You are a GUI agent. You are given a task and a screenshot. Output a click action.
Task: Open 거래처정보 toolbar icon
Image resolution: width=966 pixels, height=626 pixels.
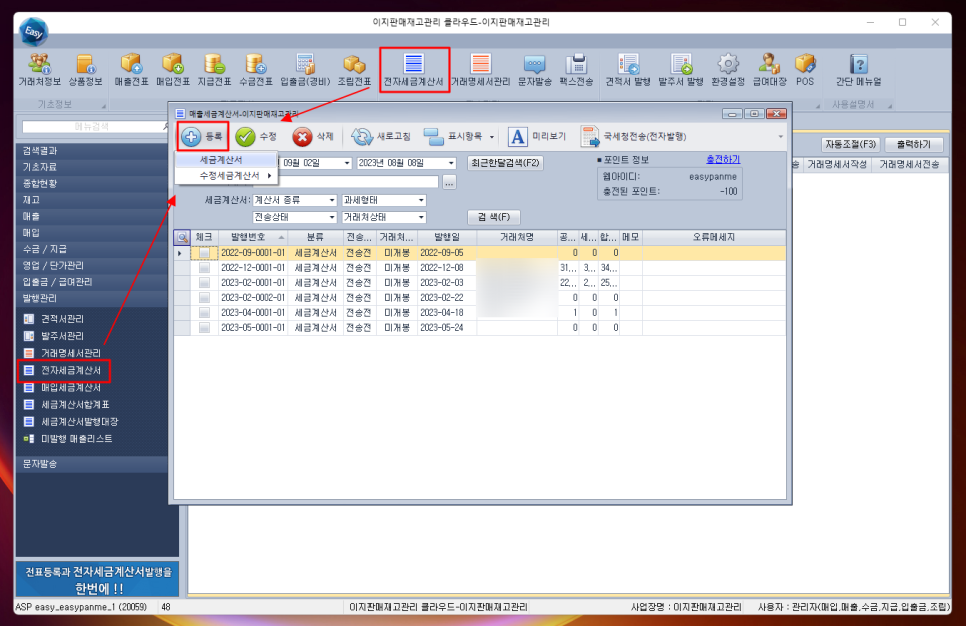click(x=39, y=70)
